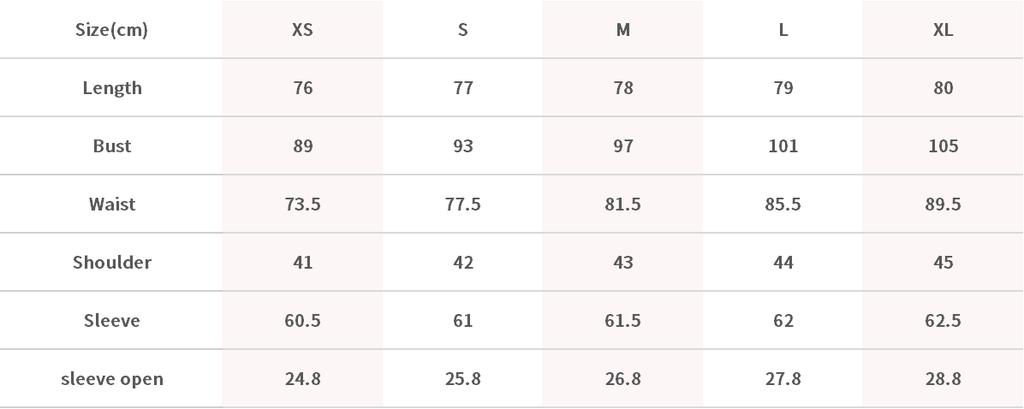This screenshot has height=409, width=1024.
Task: Click the Sleeve value 61 for size S
Action: click(462, 321)
